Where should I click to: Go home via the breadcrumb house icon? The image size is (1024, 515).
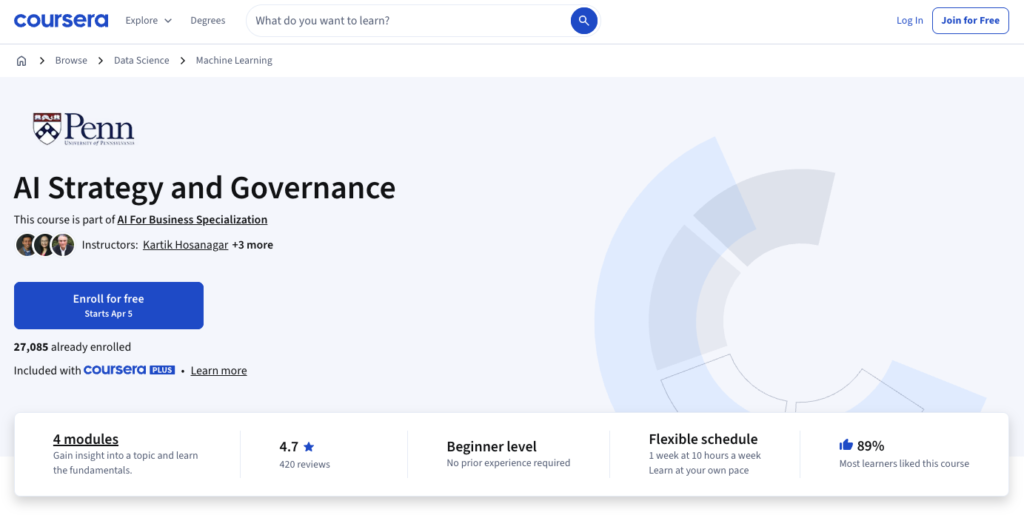click(22, 61)
